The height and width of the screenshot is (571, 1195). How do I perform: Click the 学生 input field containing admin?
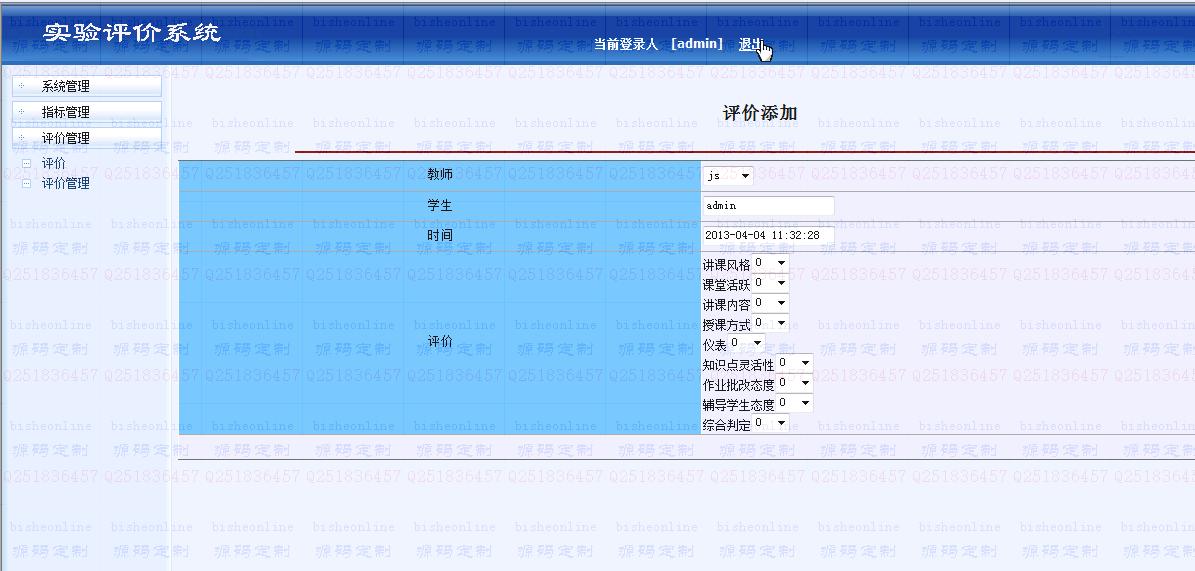[768, 206]
